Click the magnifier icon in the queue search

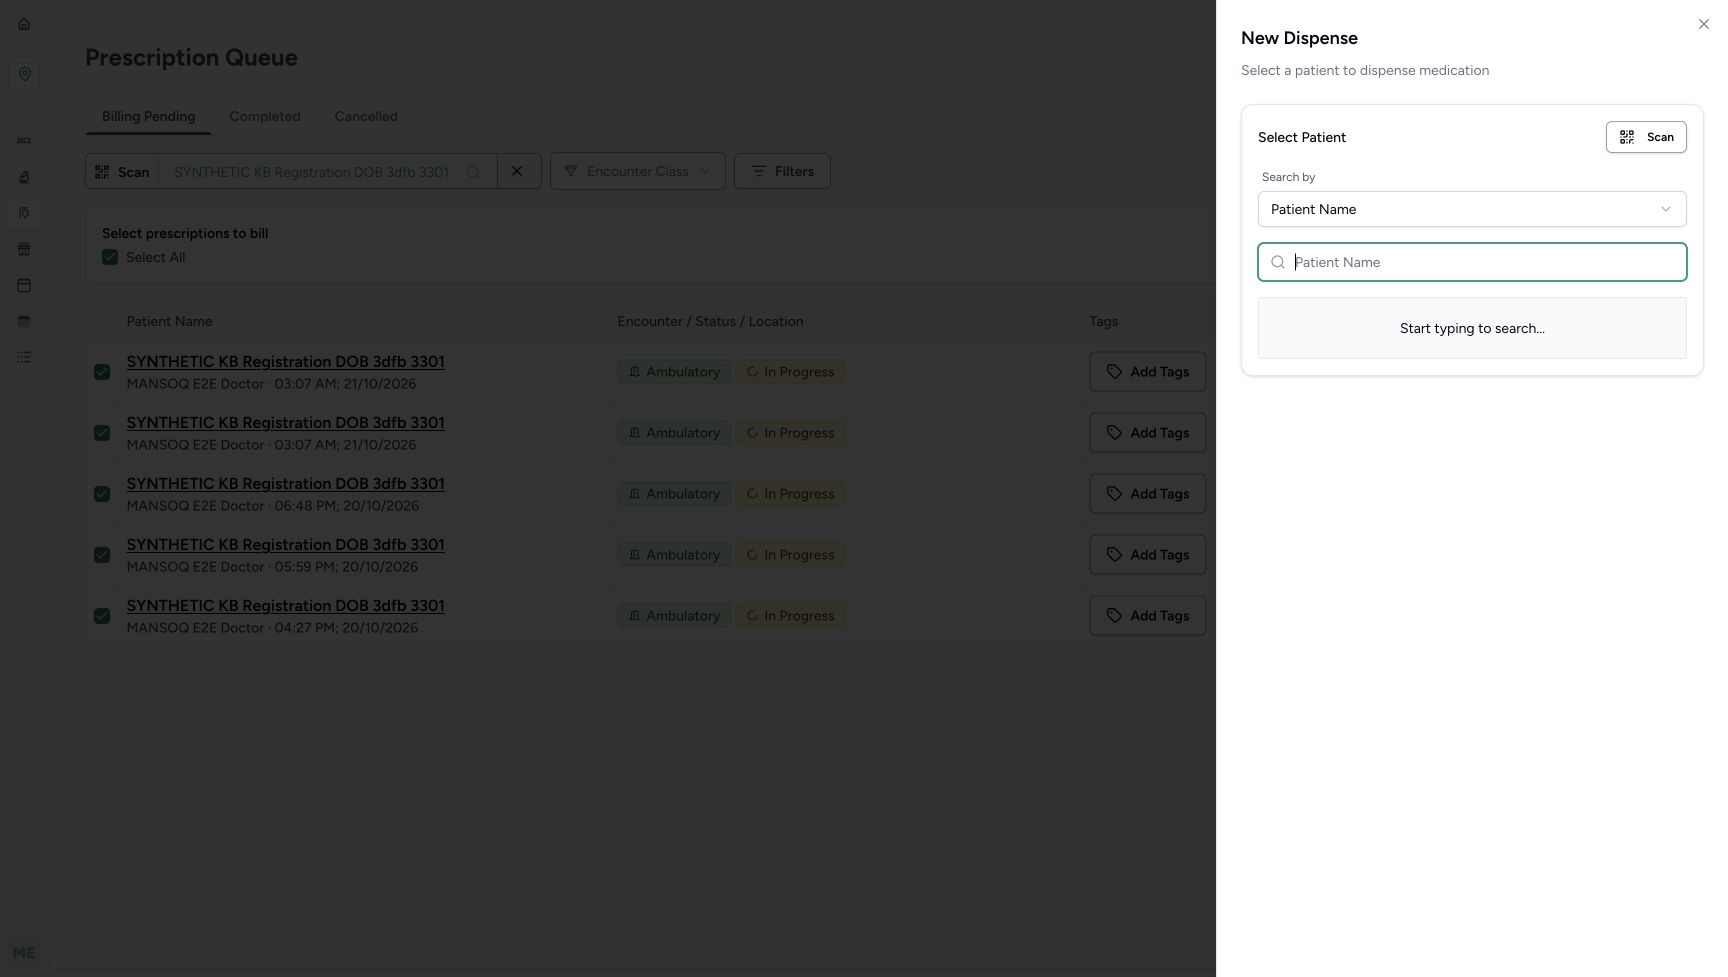(473, 172)
